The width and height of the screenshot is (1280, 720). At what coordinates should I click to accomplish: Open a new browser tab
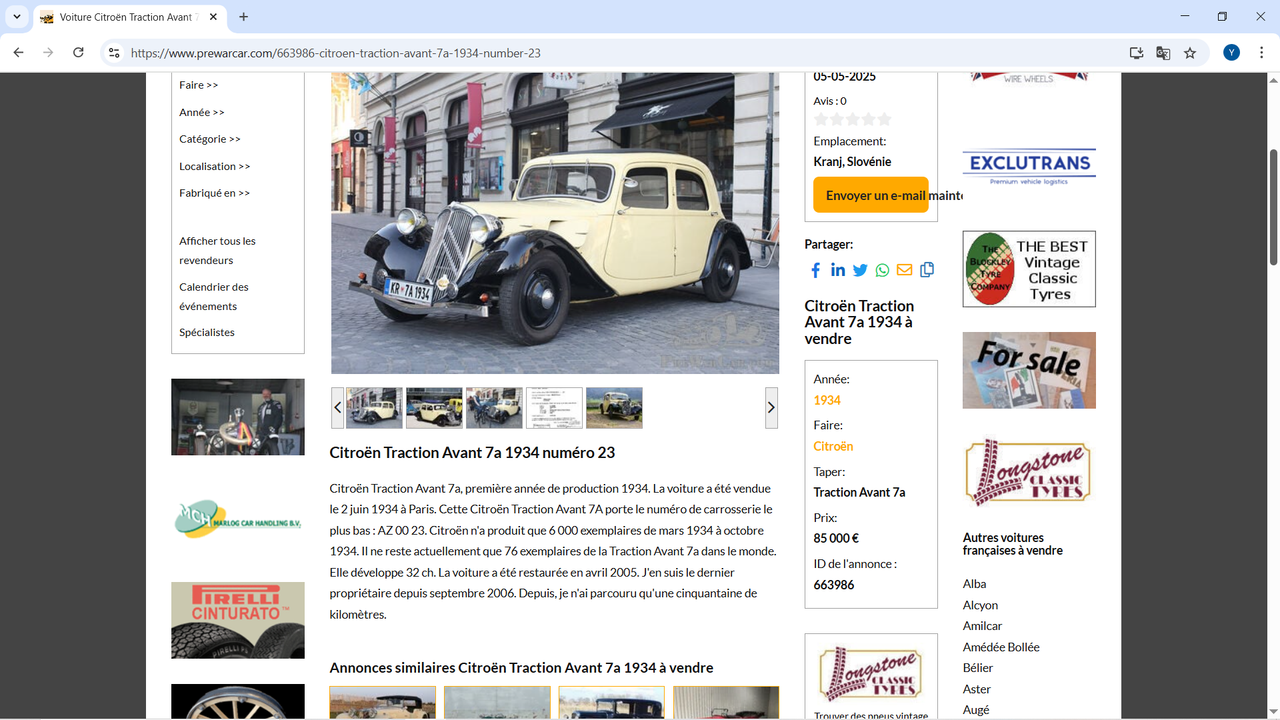pos(243,17)
